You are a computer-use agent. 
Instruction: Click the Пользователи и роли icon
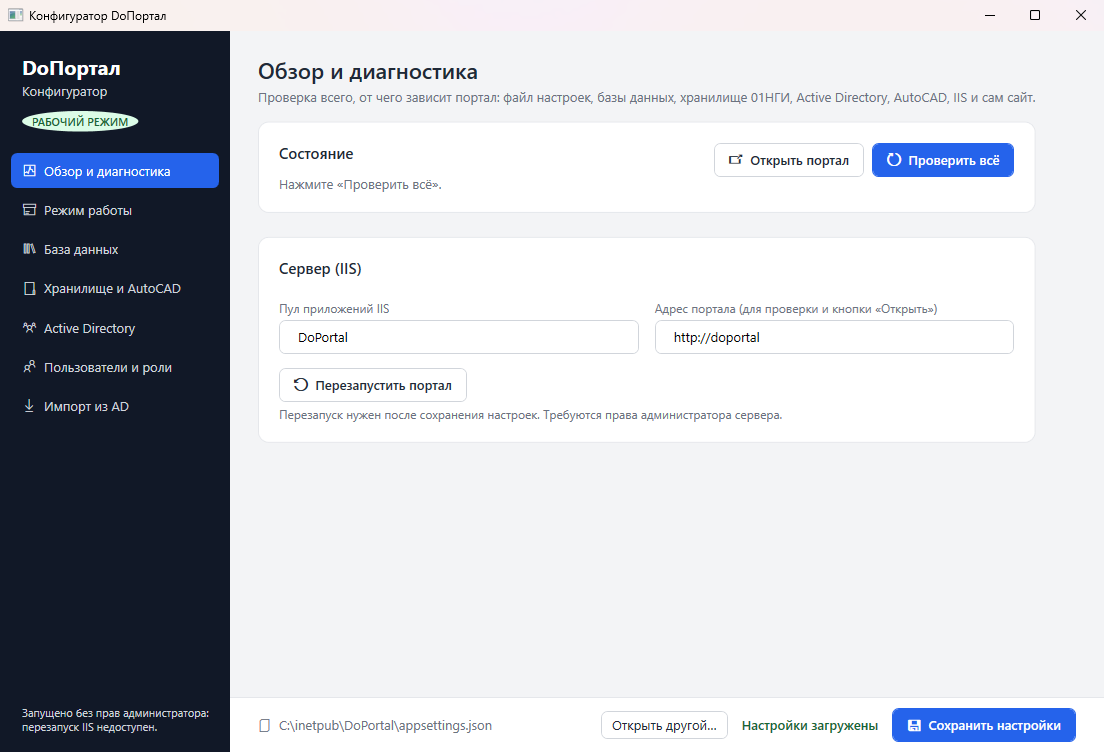click(x=29, y=367)
